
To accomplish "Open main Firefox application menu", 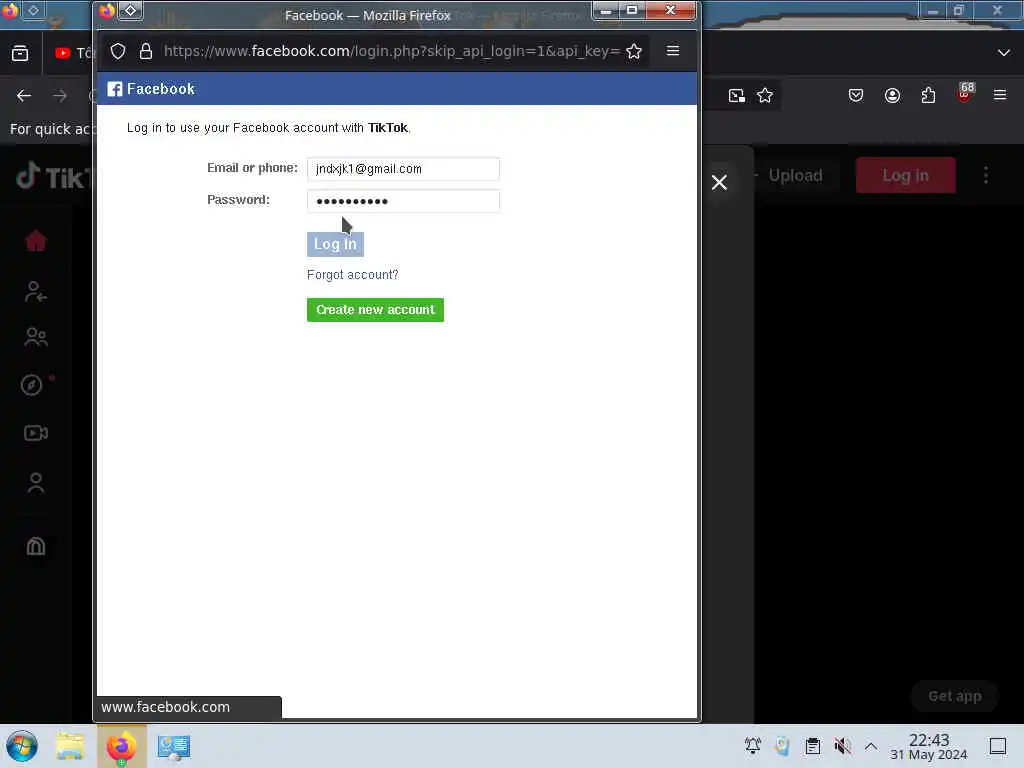I will coord(1000,95).
